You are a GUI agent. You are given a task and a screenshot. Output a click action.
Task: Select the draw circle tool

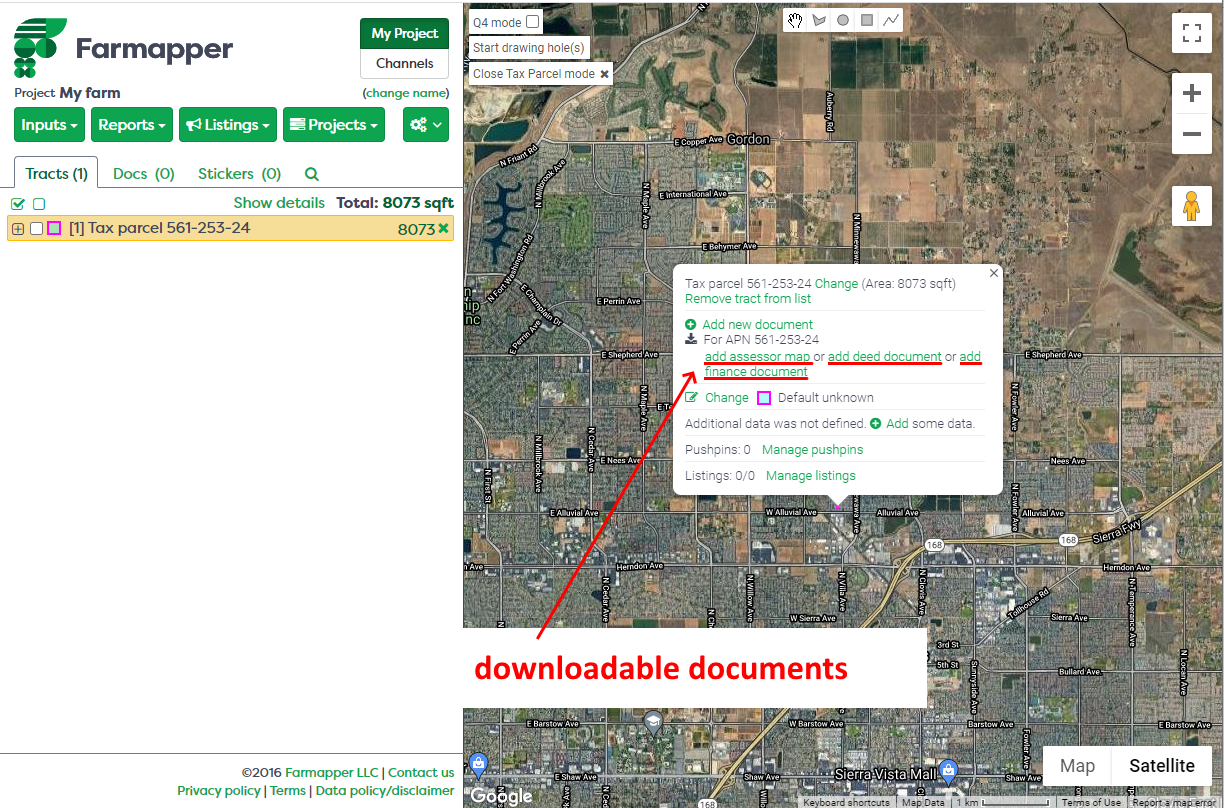[843, 20]
